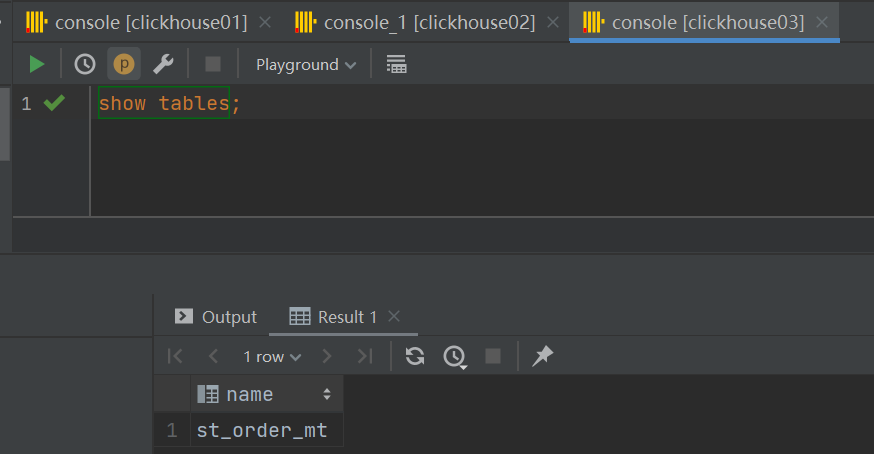Open the query history clock icon
This screenshot has height=454, width=874.
point(85,65)
